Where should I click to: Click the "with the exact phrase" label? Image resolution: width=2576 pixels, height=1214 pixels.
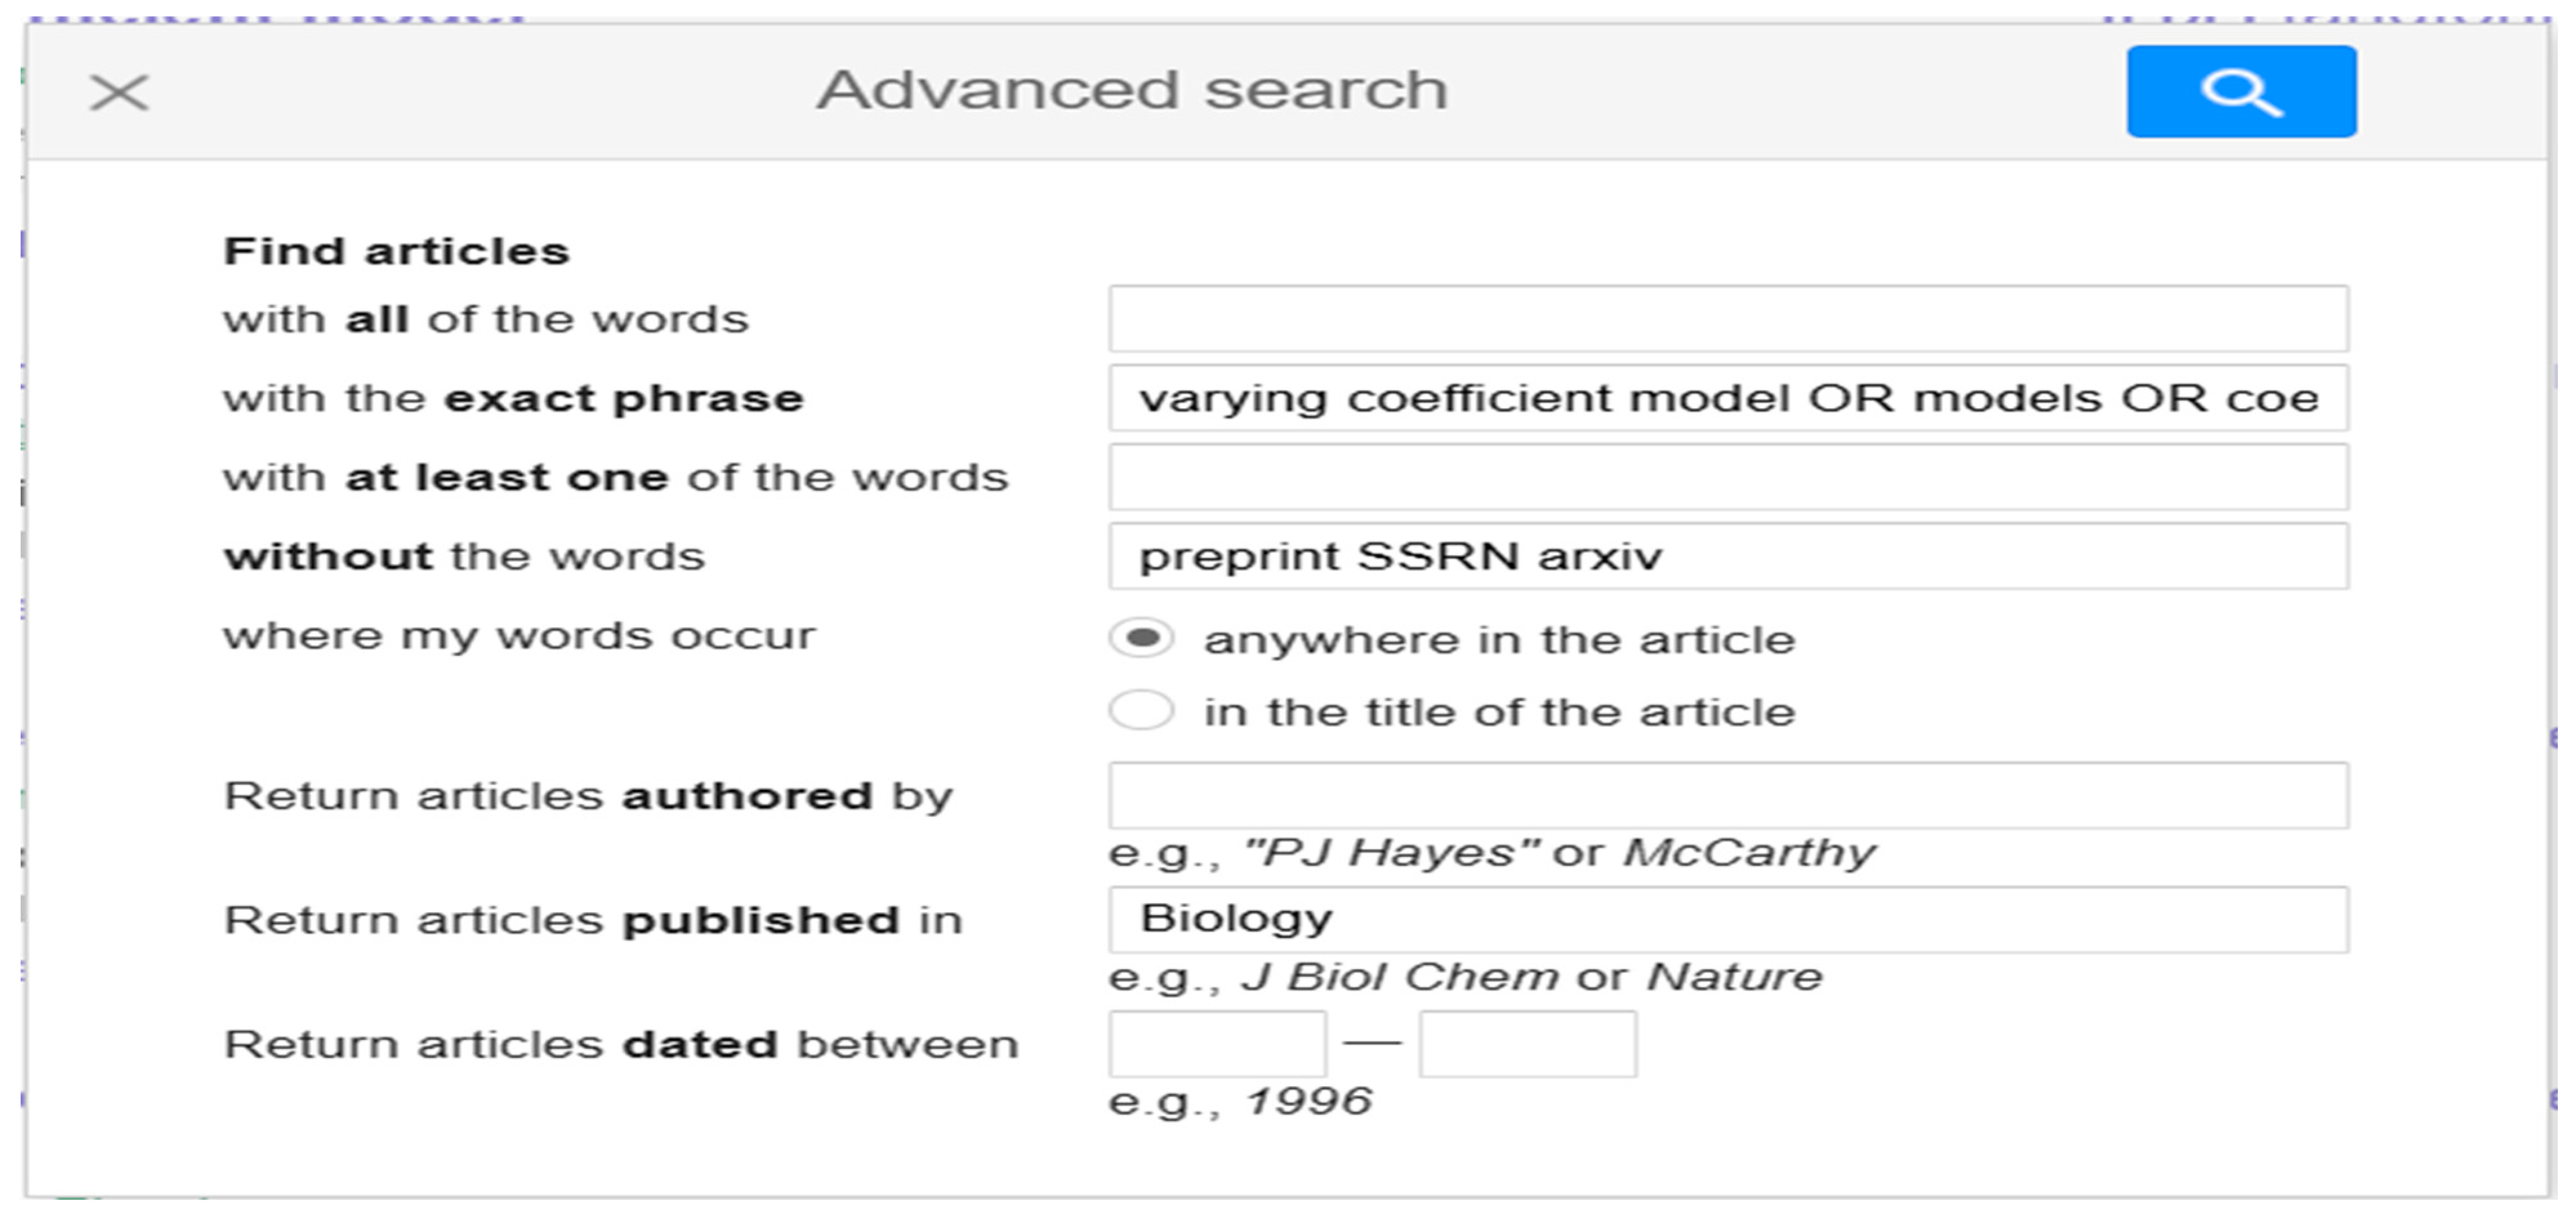click(513, 399)
